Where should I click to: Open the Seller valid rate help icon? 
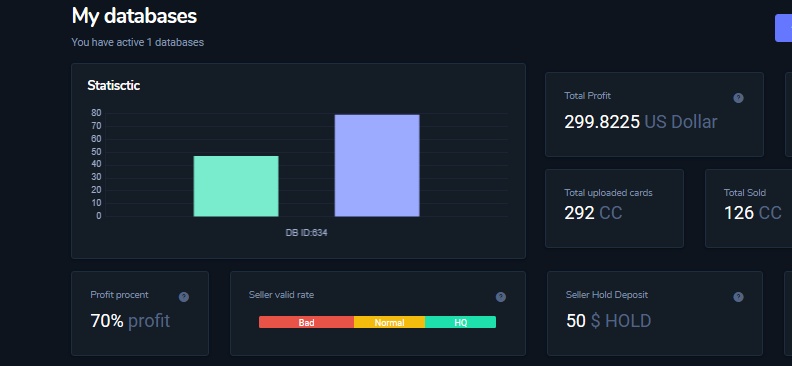[x=501, y=297]
